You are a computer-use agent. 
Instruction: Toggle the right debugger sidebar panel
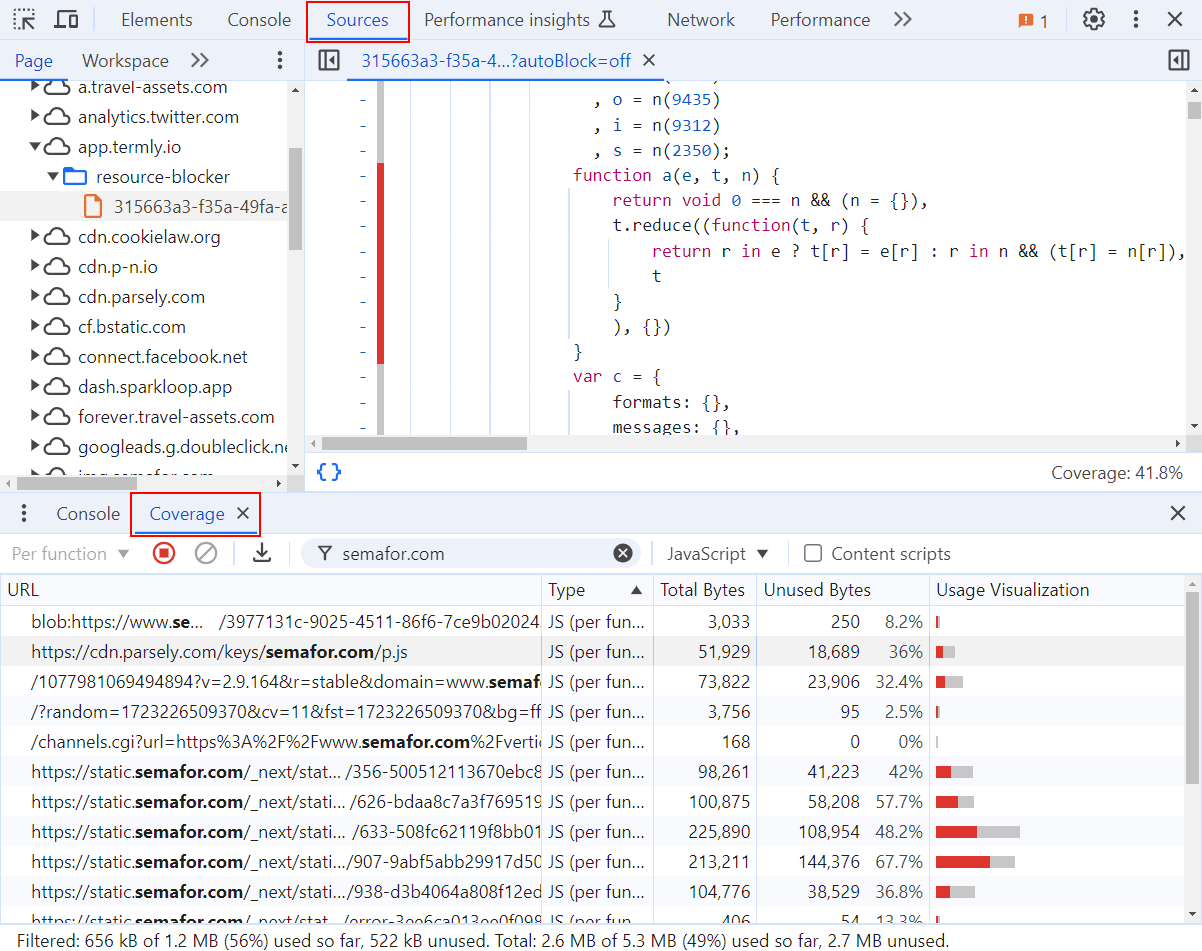[x=1178, y=60]
